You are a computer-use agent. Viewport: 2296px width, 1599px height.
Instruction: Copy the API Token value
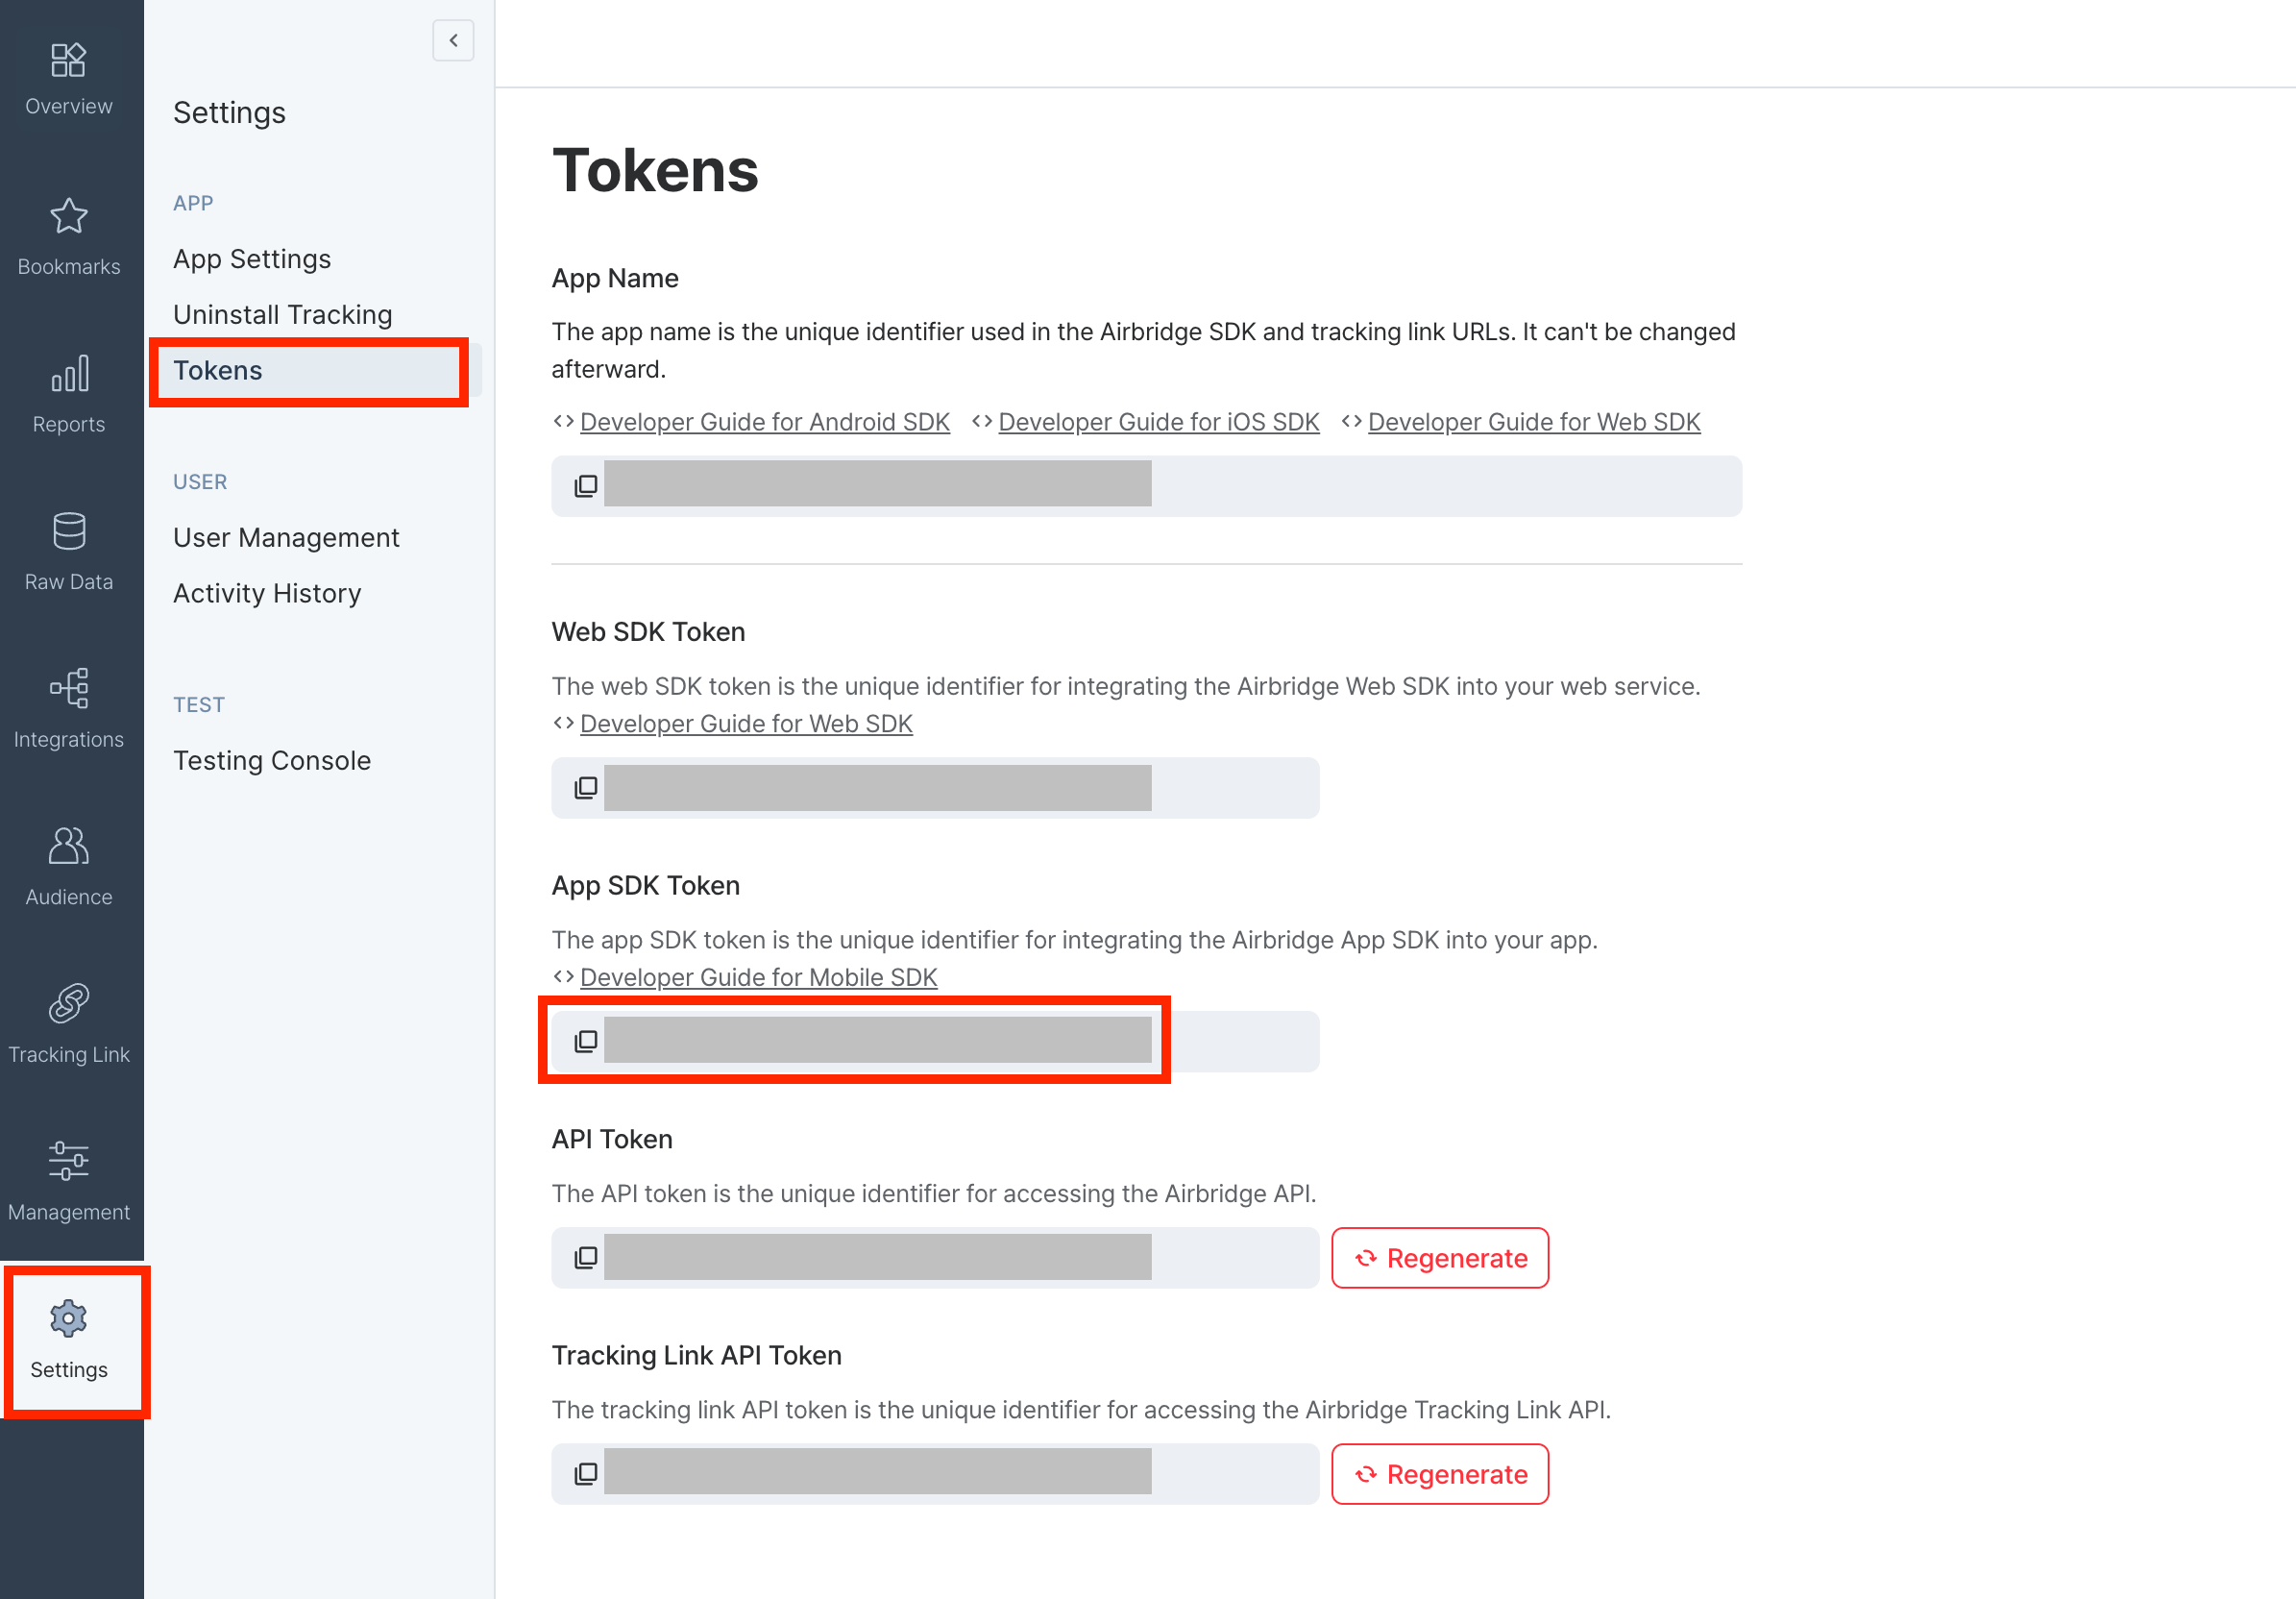click(x=586, y=1257)
